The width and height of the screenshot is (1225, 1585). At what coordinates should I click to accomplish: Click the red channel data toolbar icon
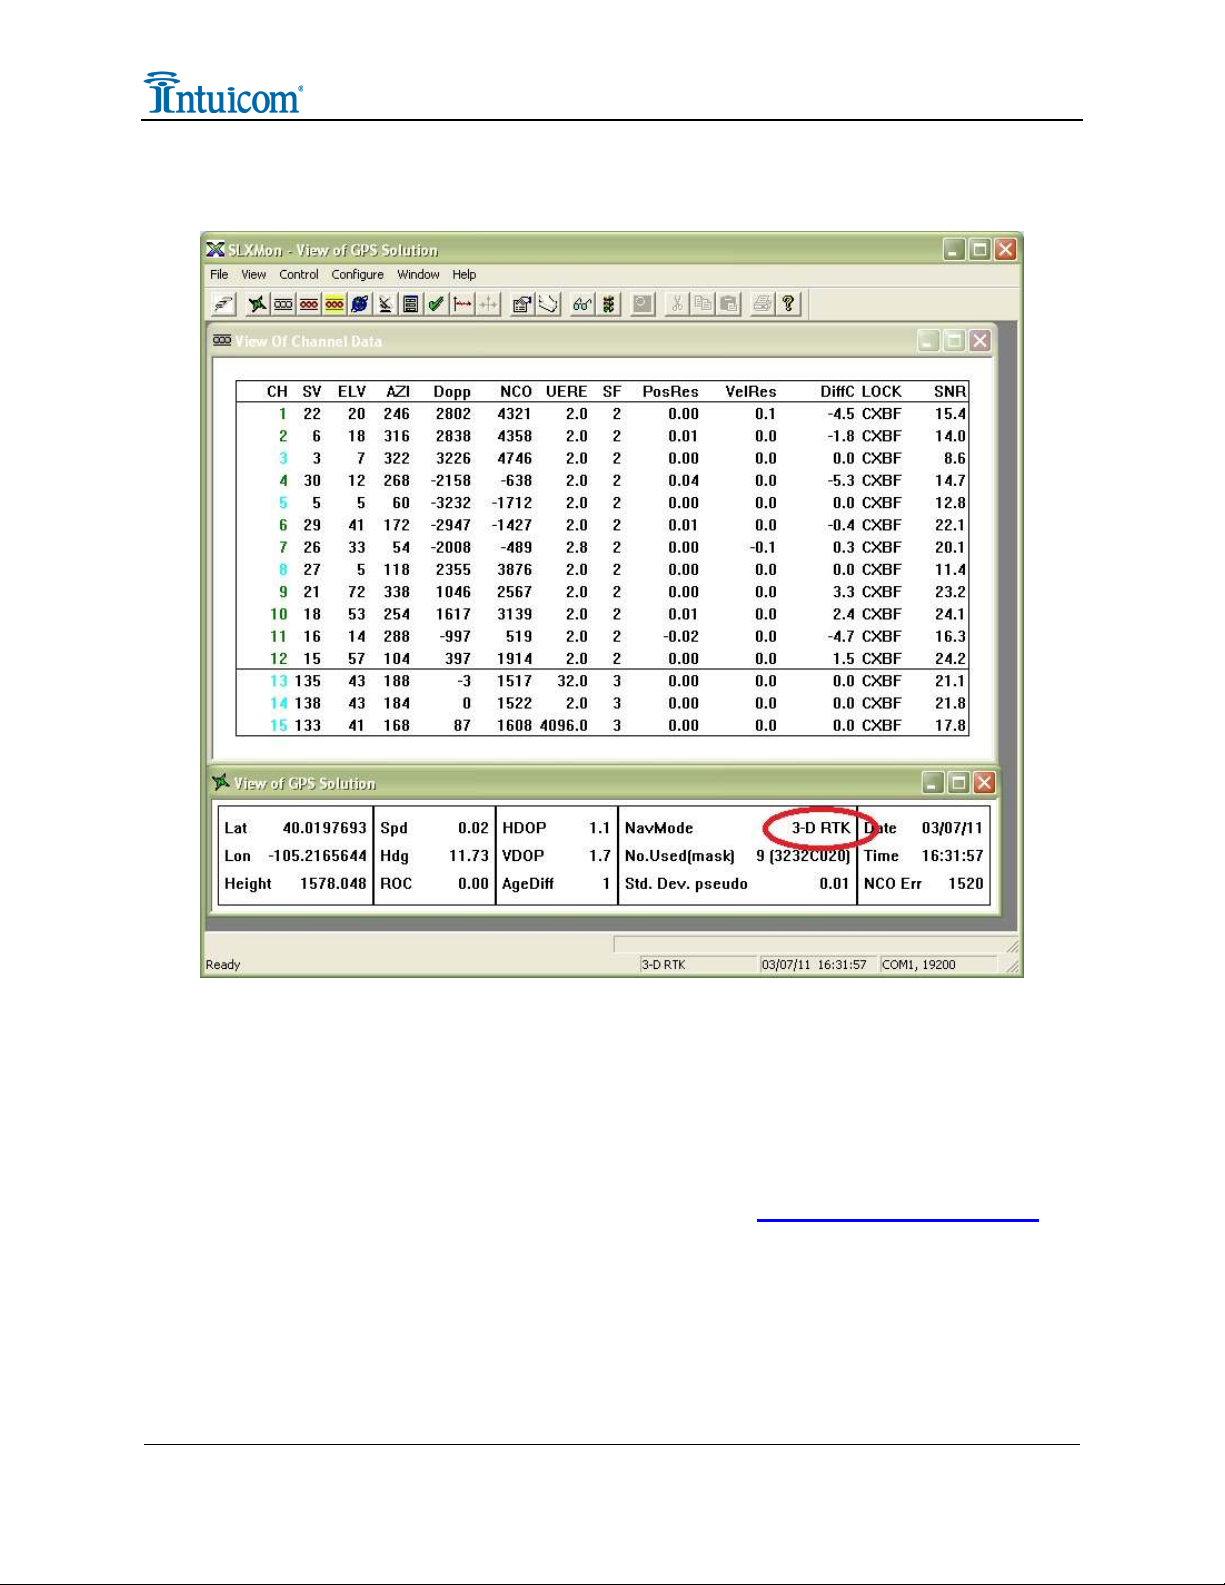coord(309,304)
